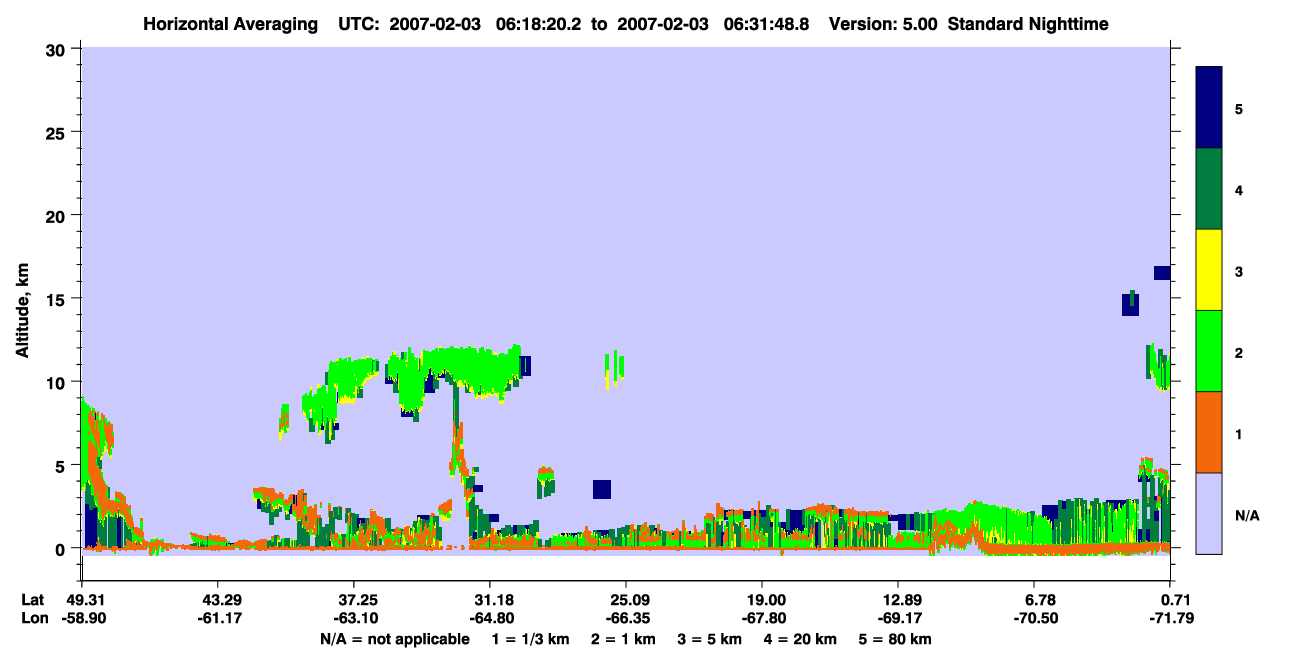Click longitude value -70.50
This screenshot has height=667, width=1300.
point(1035,618)
